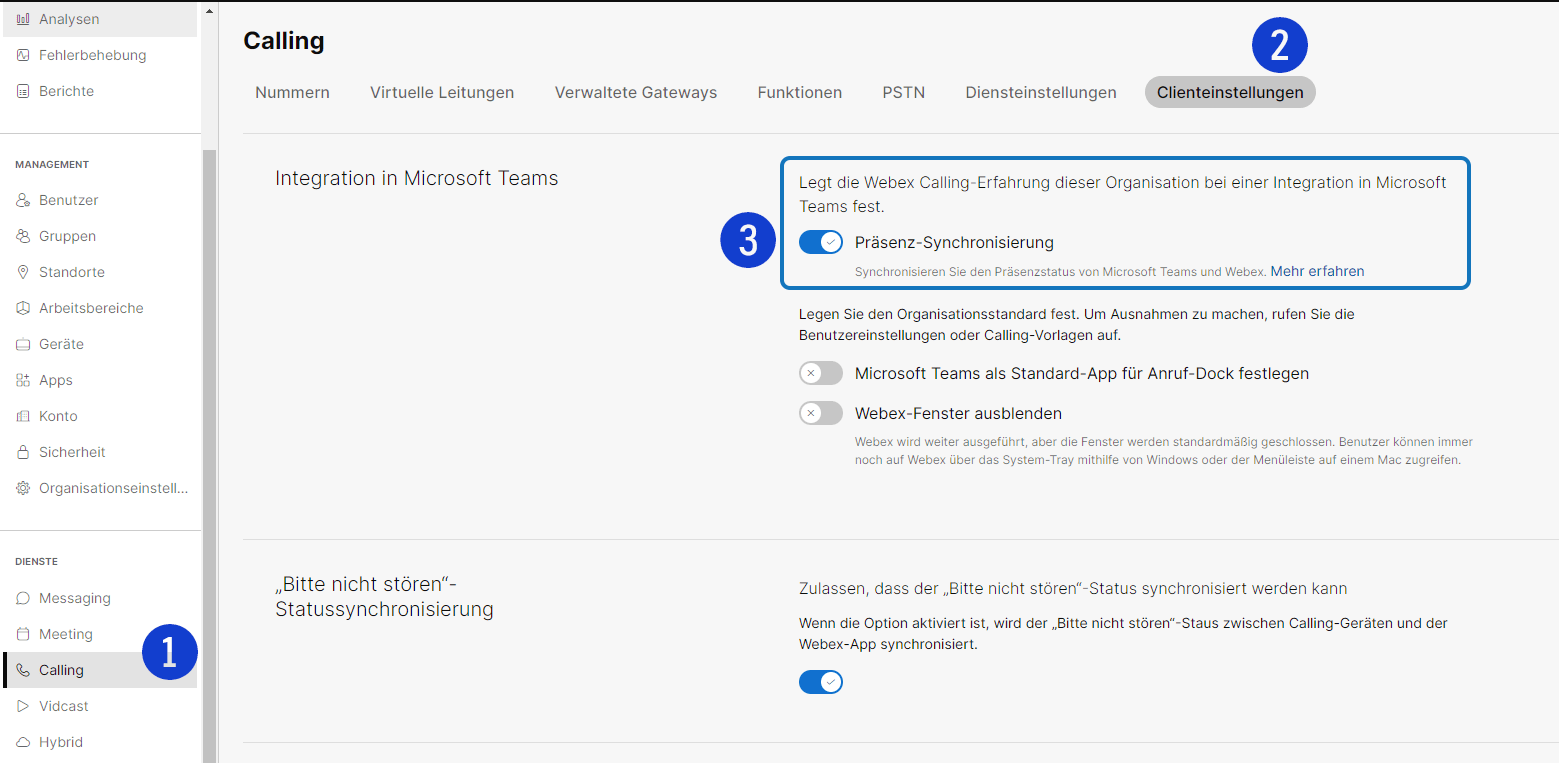Click the Messaging chat bubble icon

pos(23,598)
